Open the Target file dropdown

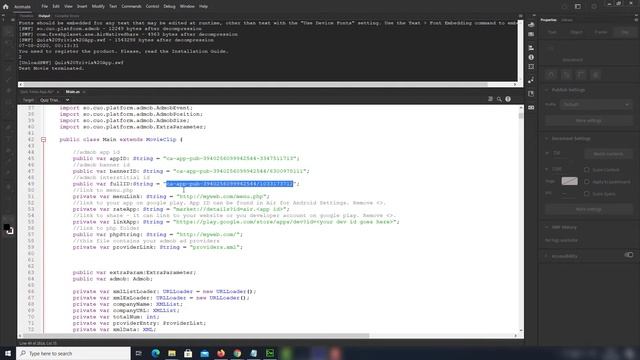(x=55, y=100)
